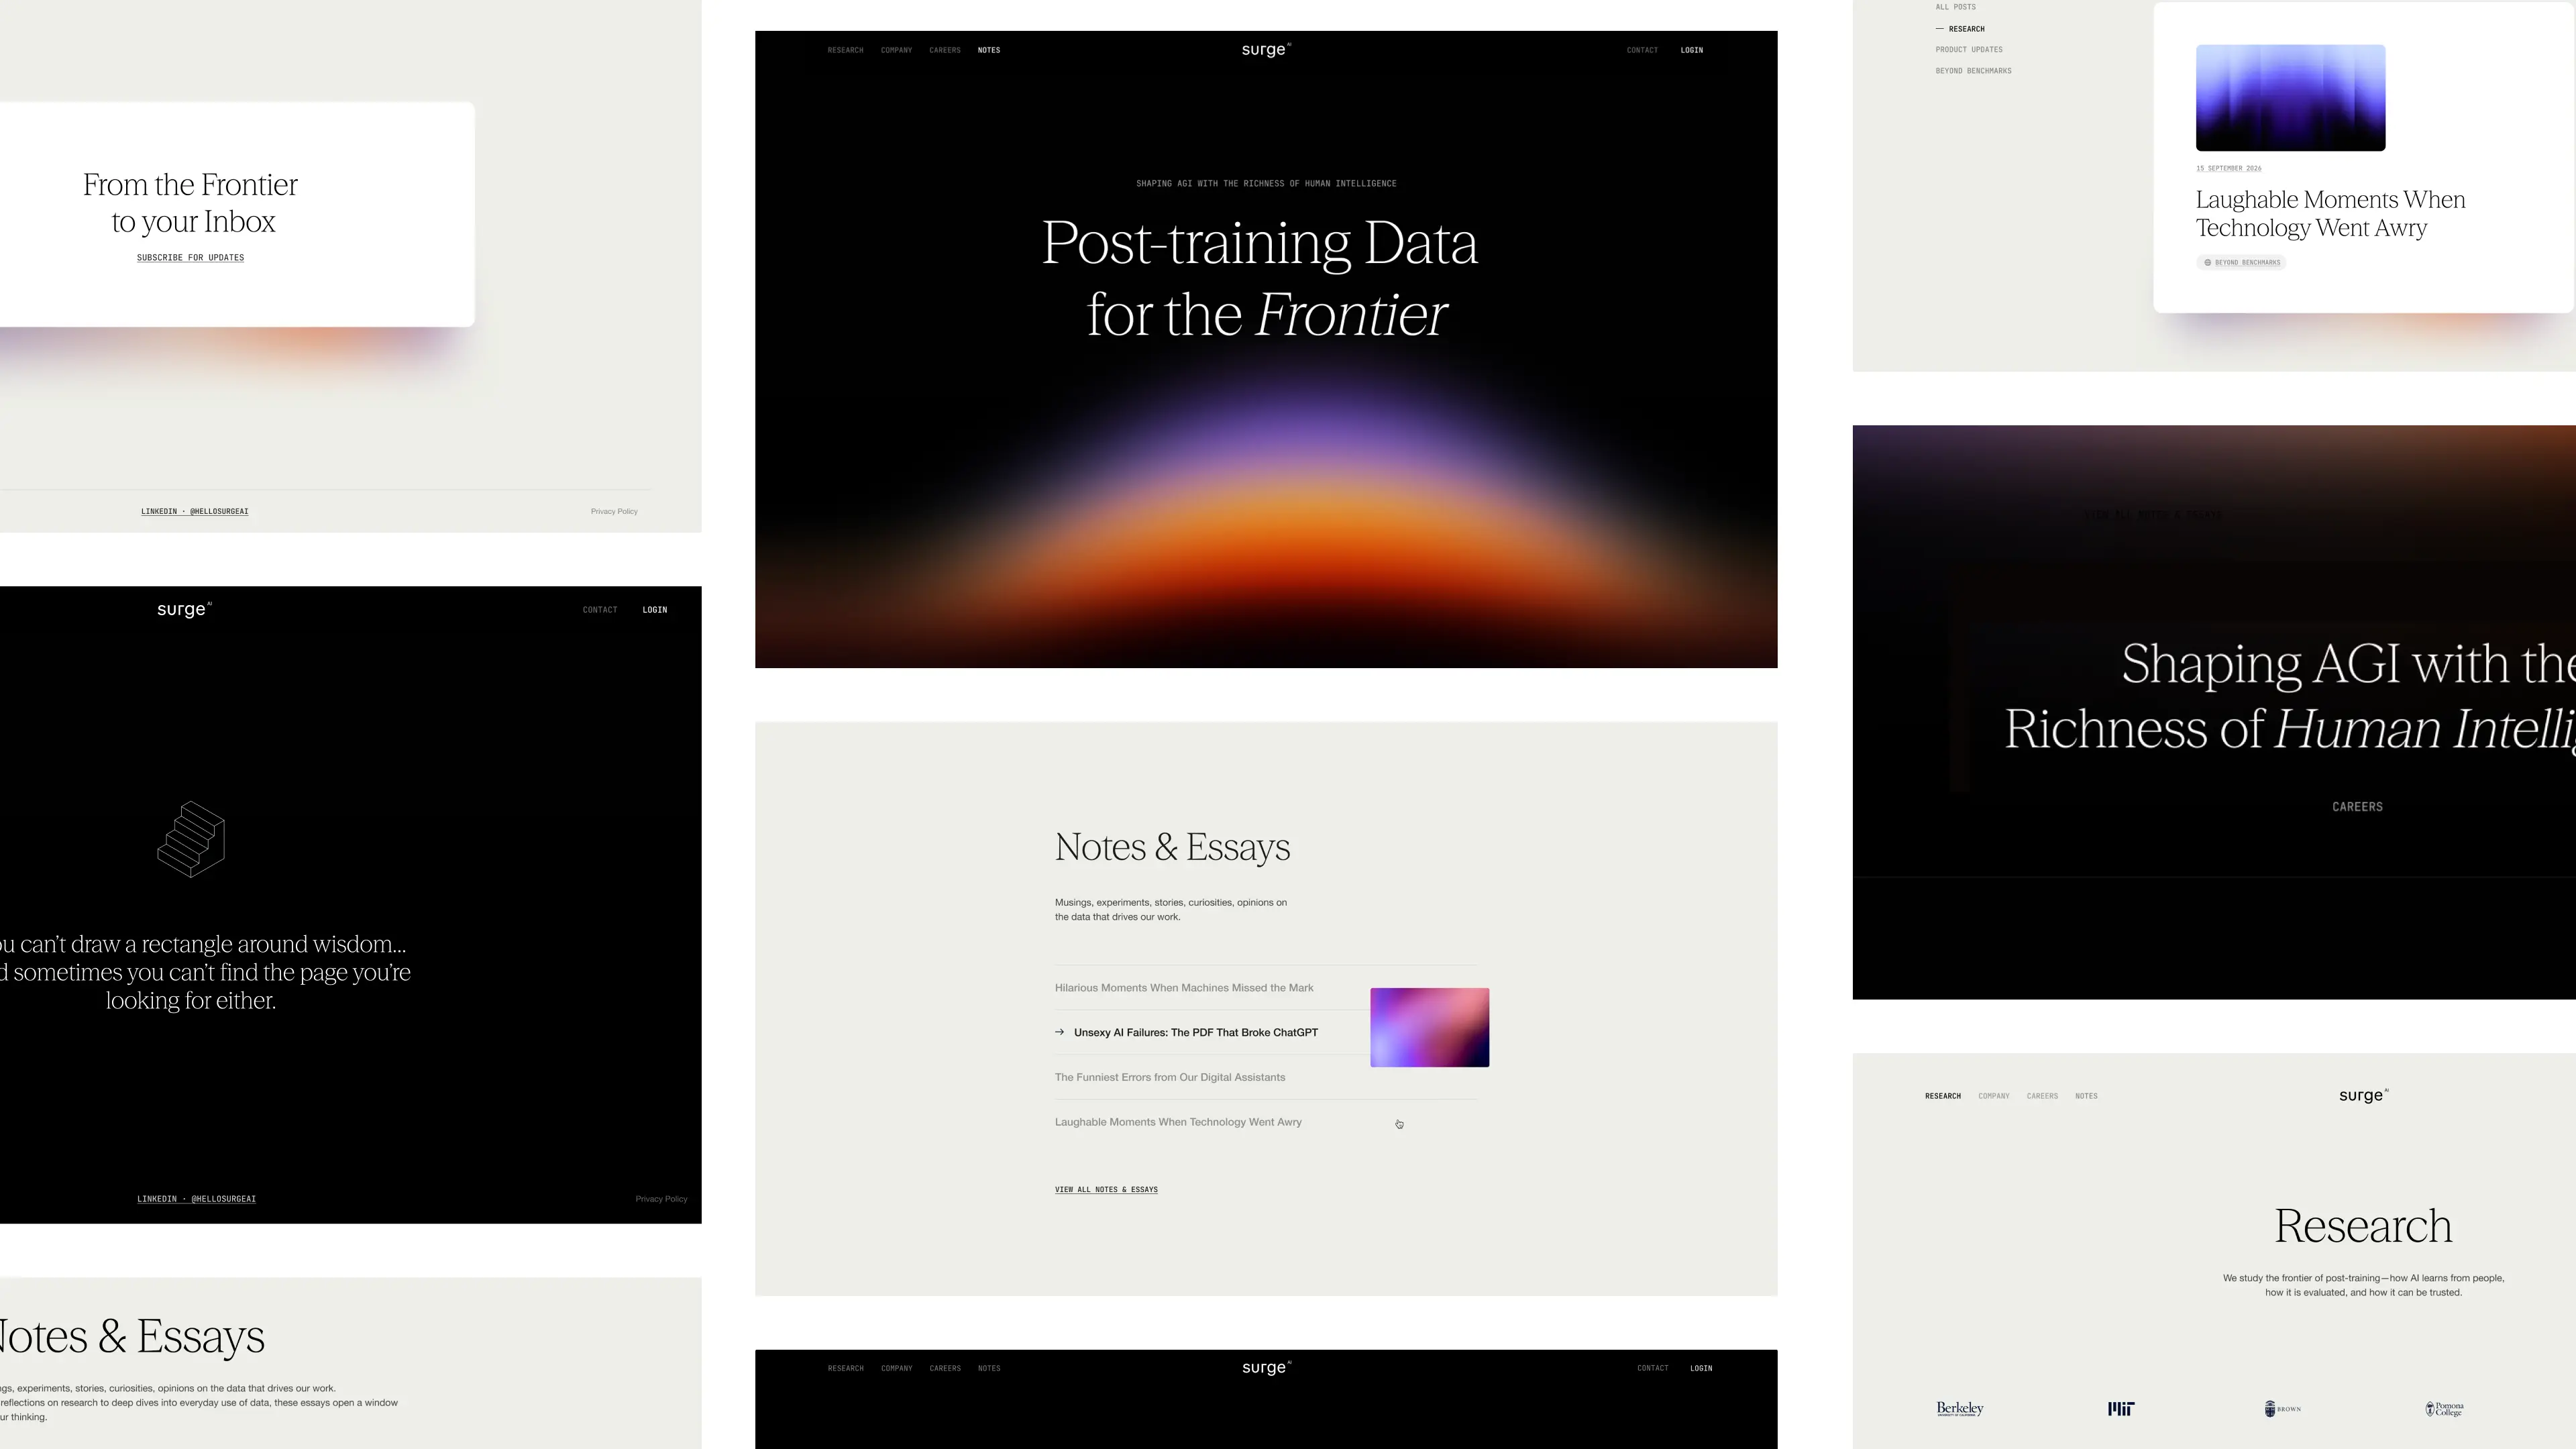
Task: Click the blue gradient image on article card
Action: point(2289,98)
